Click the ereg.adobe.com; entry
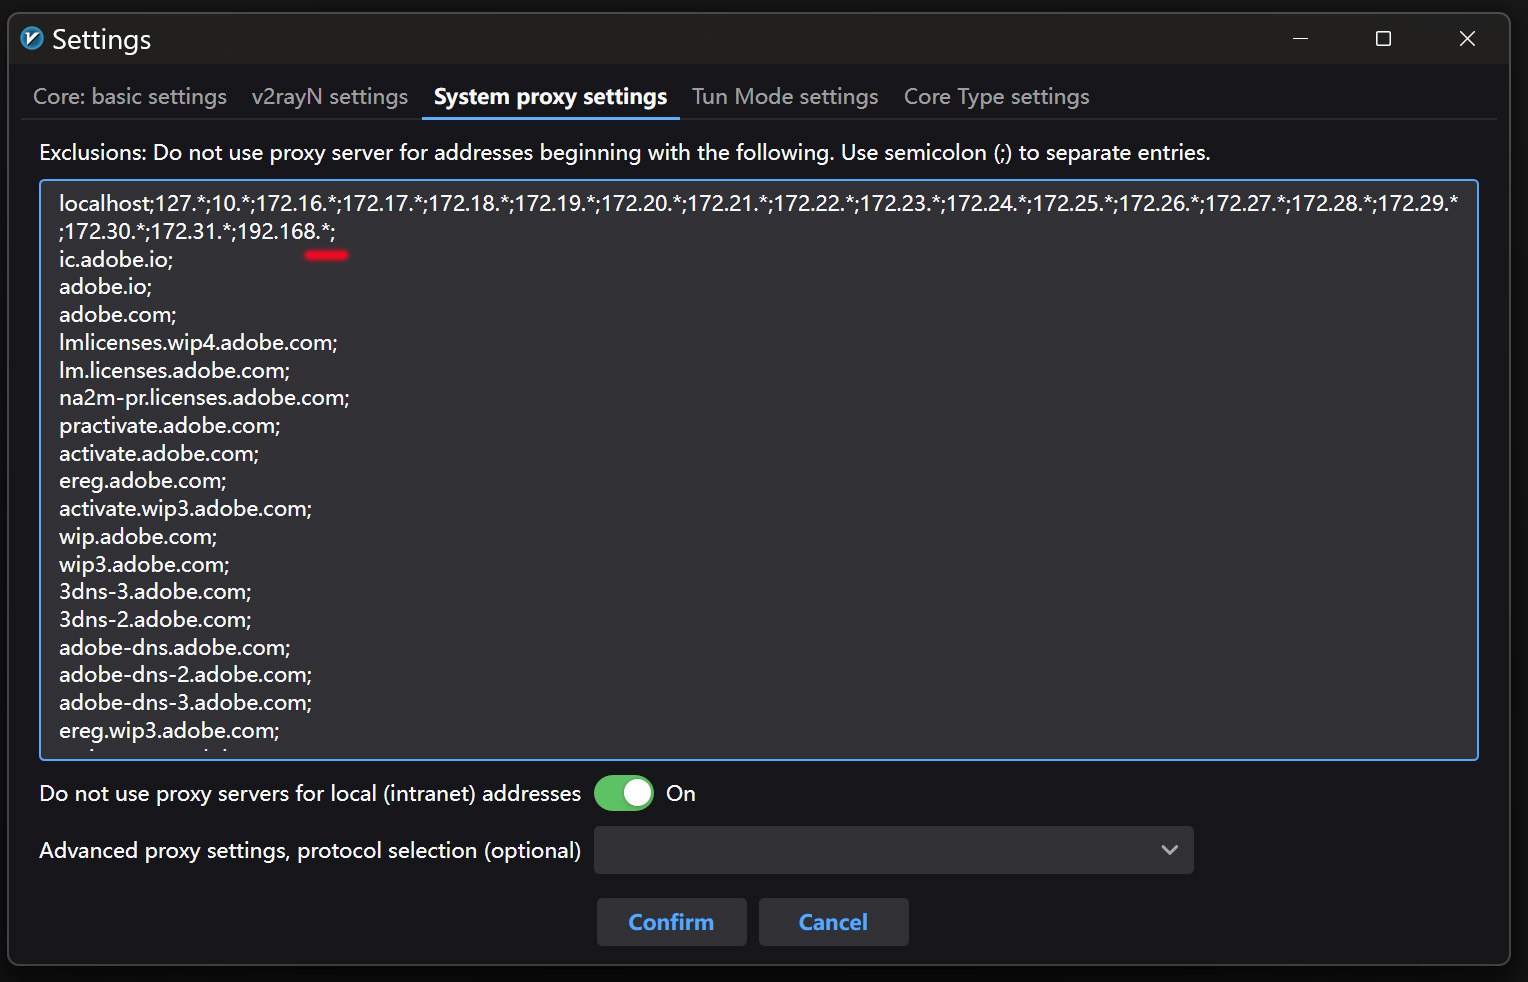1528x982 pixels. [142, 481]
